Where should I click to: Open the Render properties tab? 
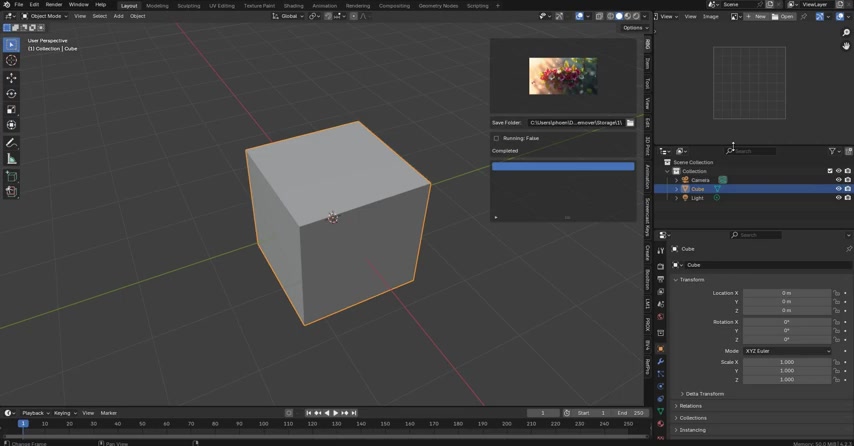661,266
